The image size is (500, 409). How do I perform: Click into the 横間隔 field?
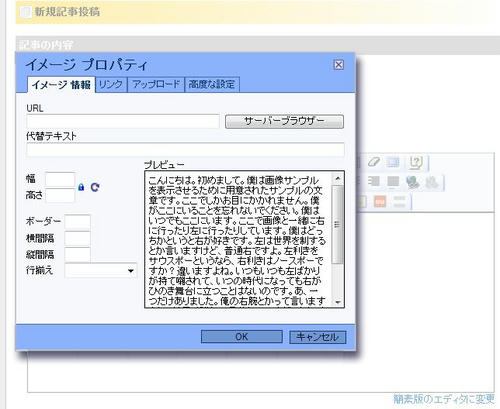coord(77,239)
